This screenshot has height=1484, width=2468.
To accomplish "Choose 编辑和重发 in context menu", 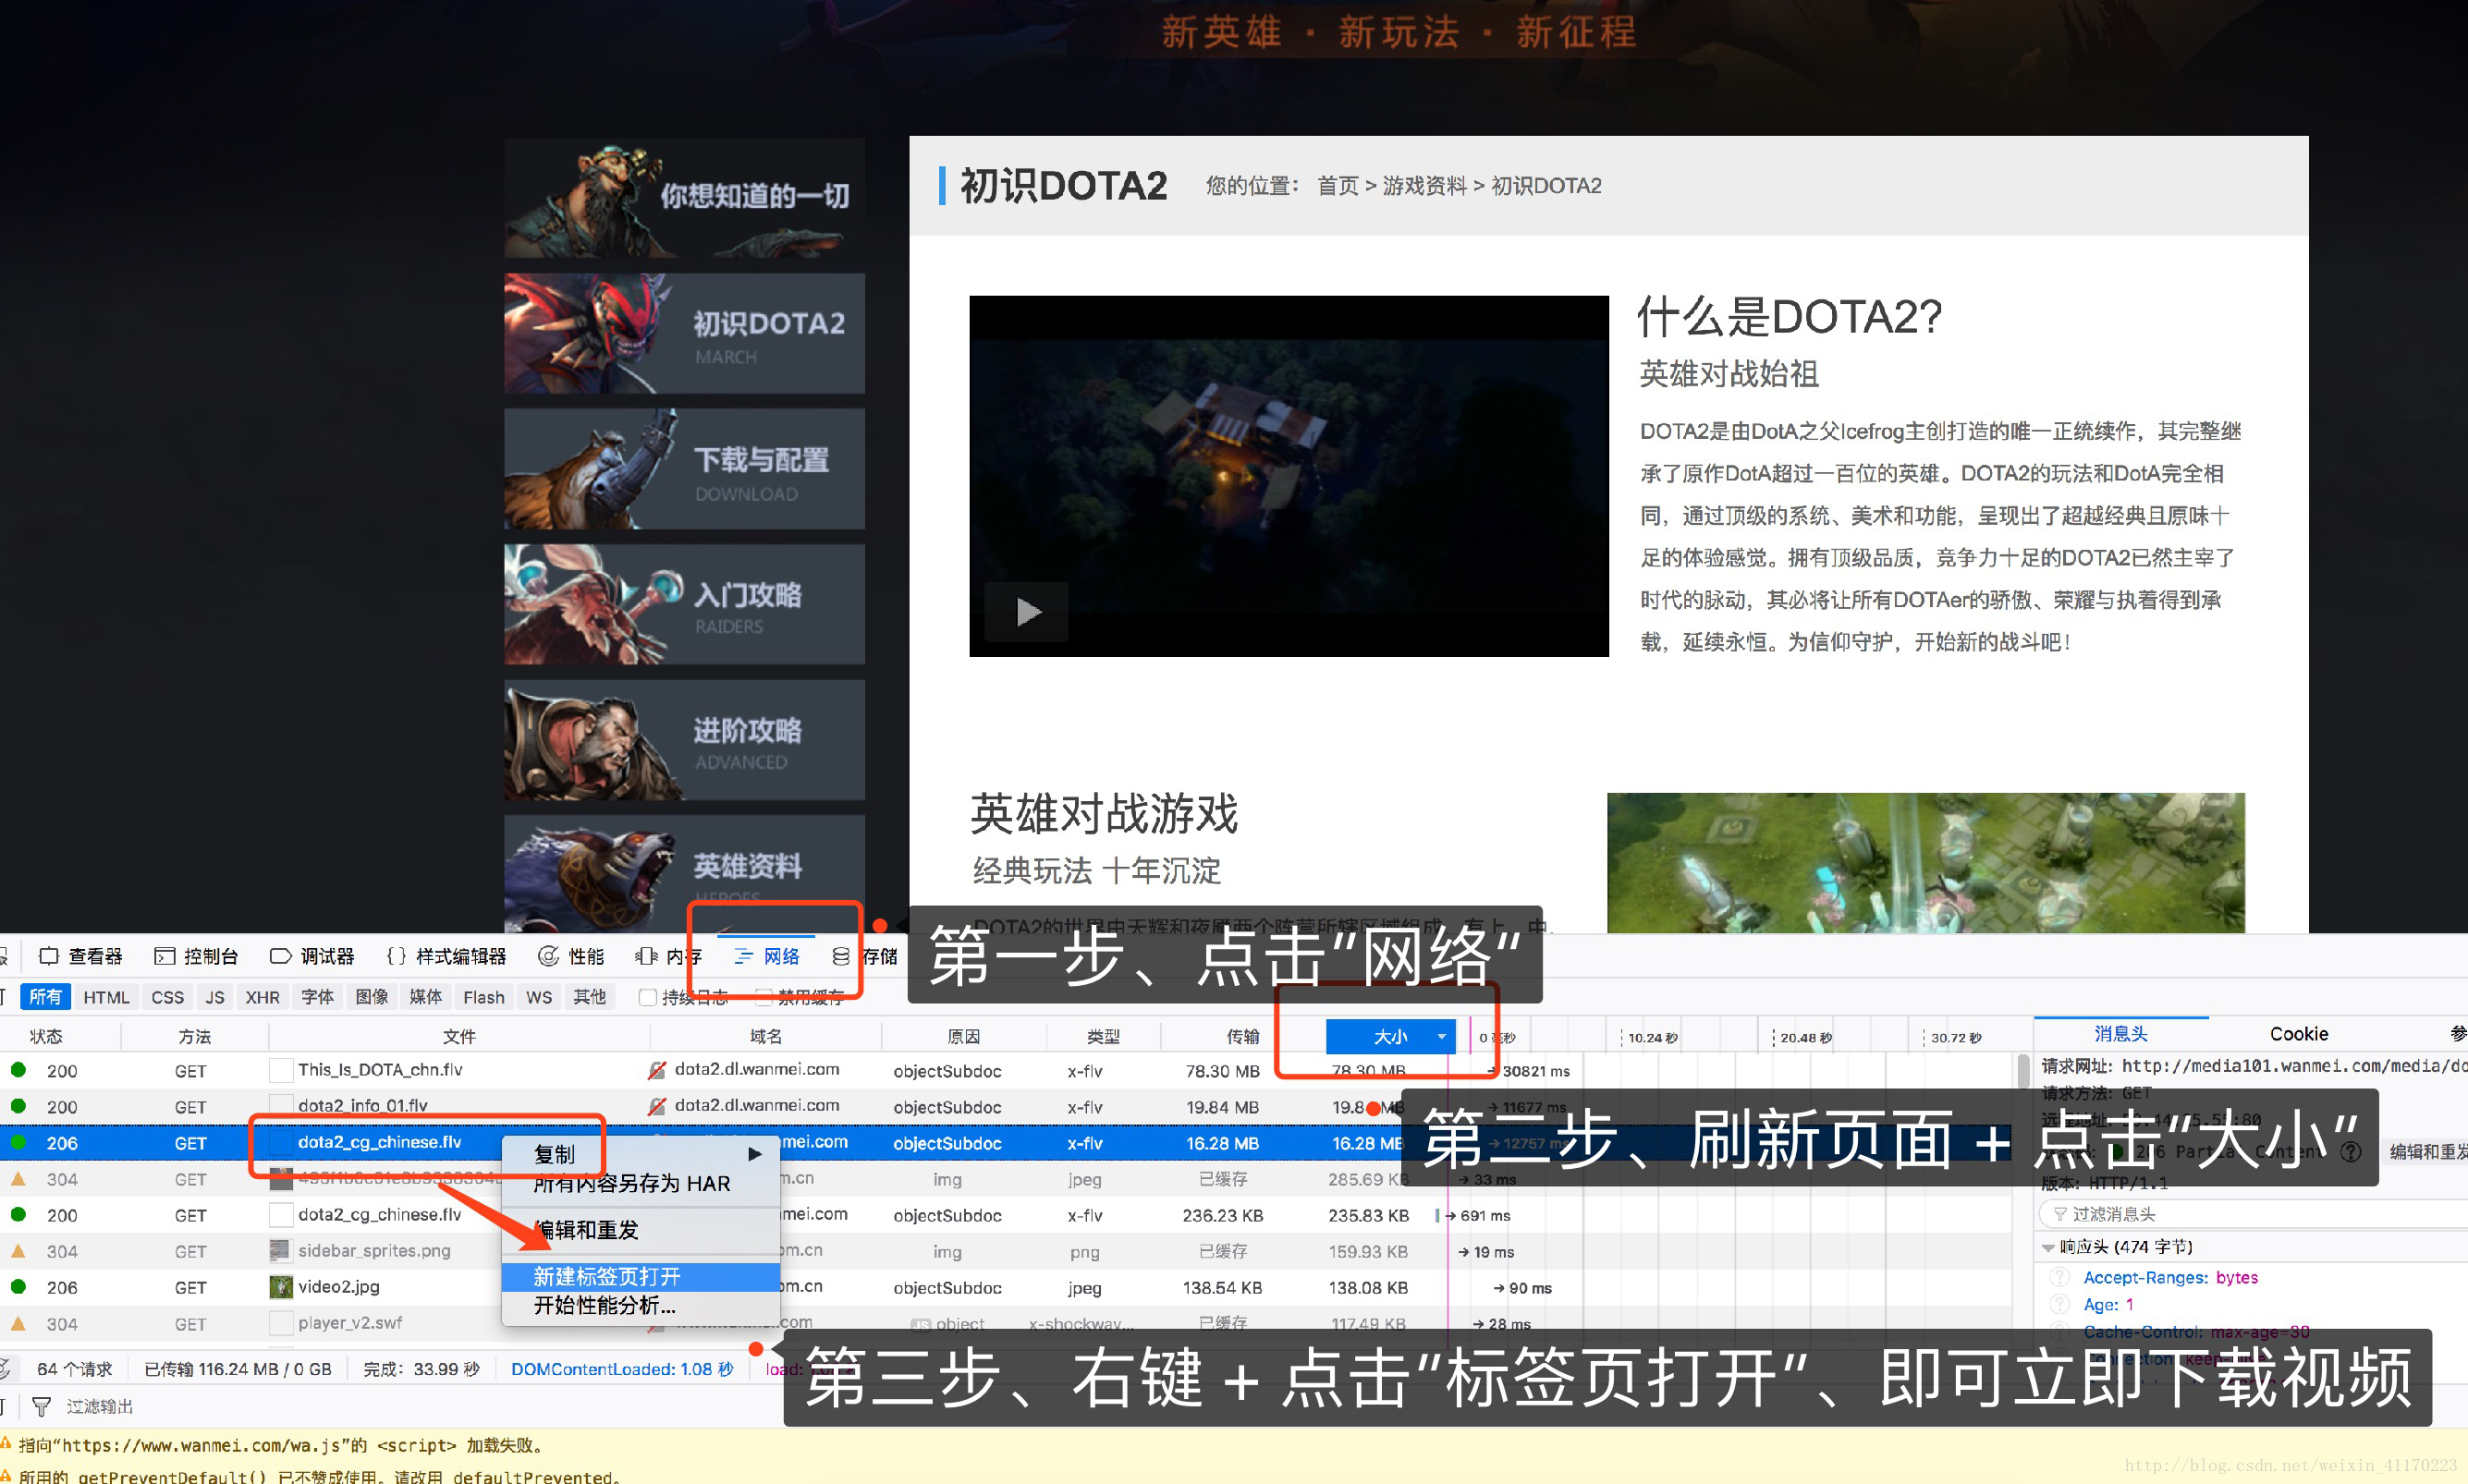I will point(640,1229).
